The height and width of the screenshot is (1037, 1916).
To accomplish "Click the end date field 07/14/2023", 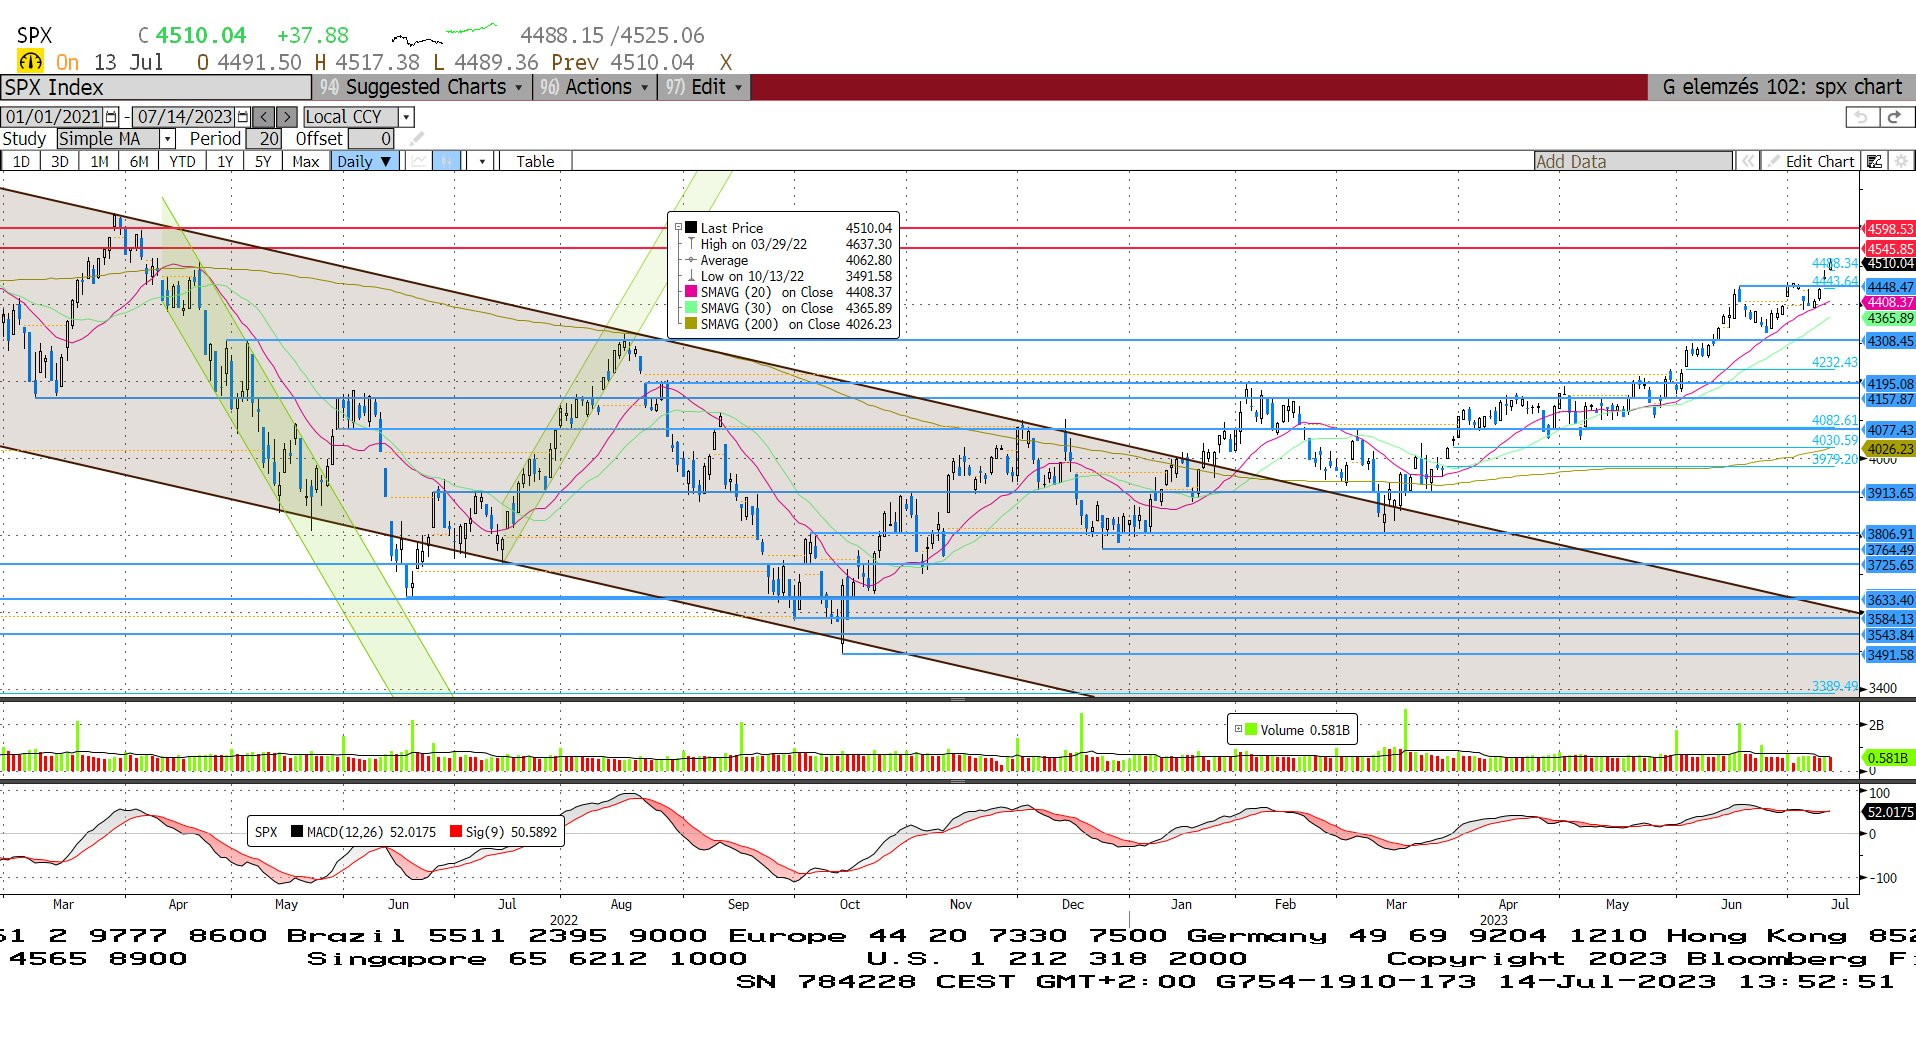I will click(x=184, y=117).
